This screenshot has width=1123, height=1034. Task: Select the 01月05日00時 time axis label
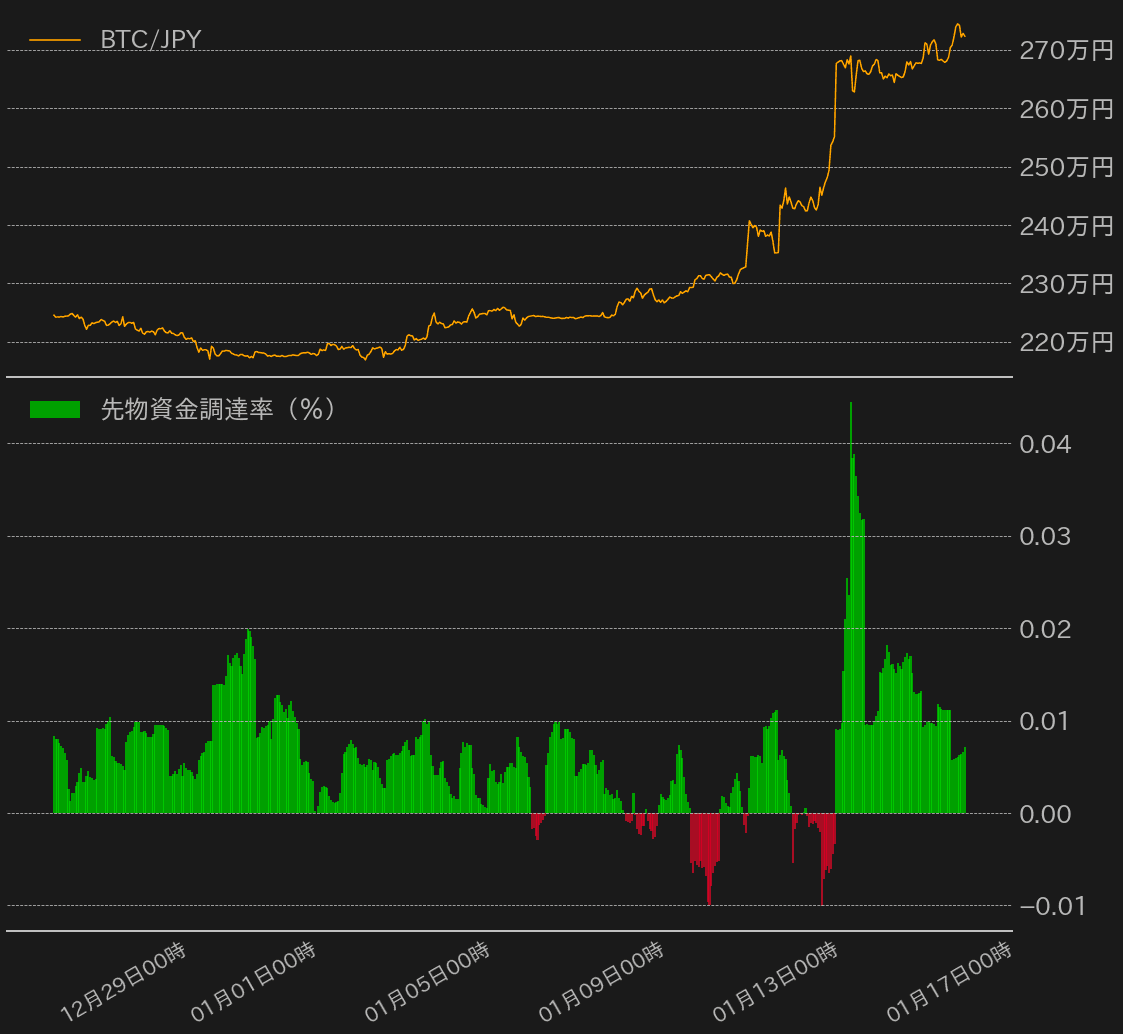(x=427, y=983)
